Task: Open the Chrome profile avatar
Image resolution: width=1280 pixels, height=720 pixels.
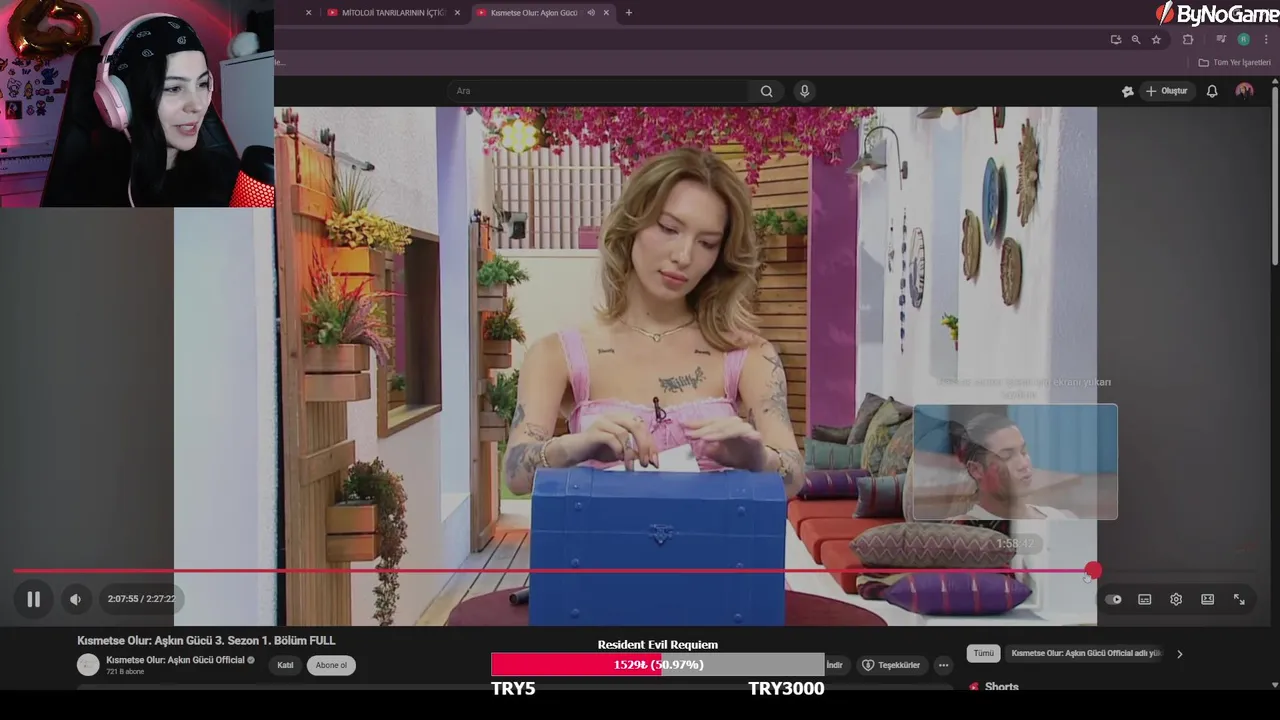Action: pyautogui.click(x=1243, y=40)
